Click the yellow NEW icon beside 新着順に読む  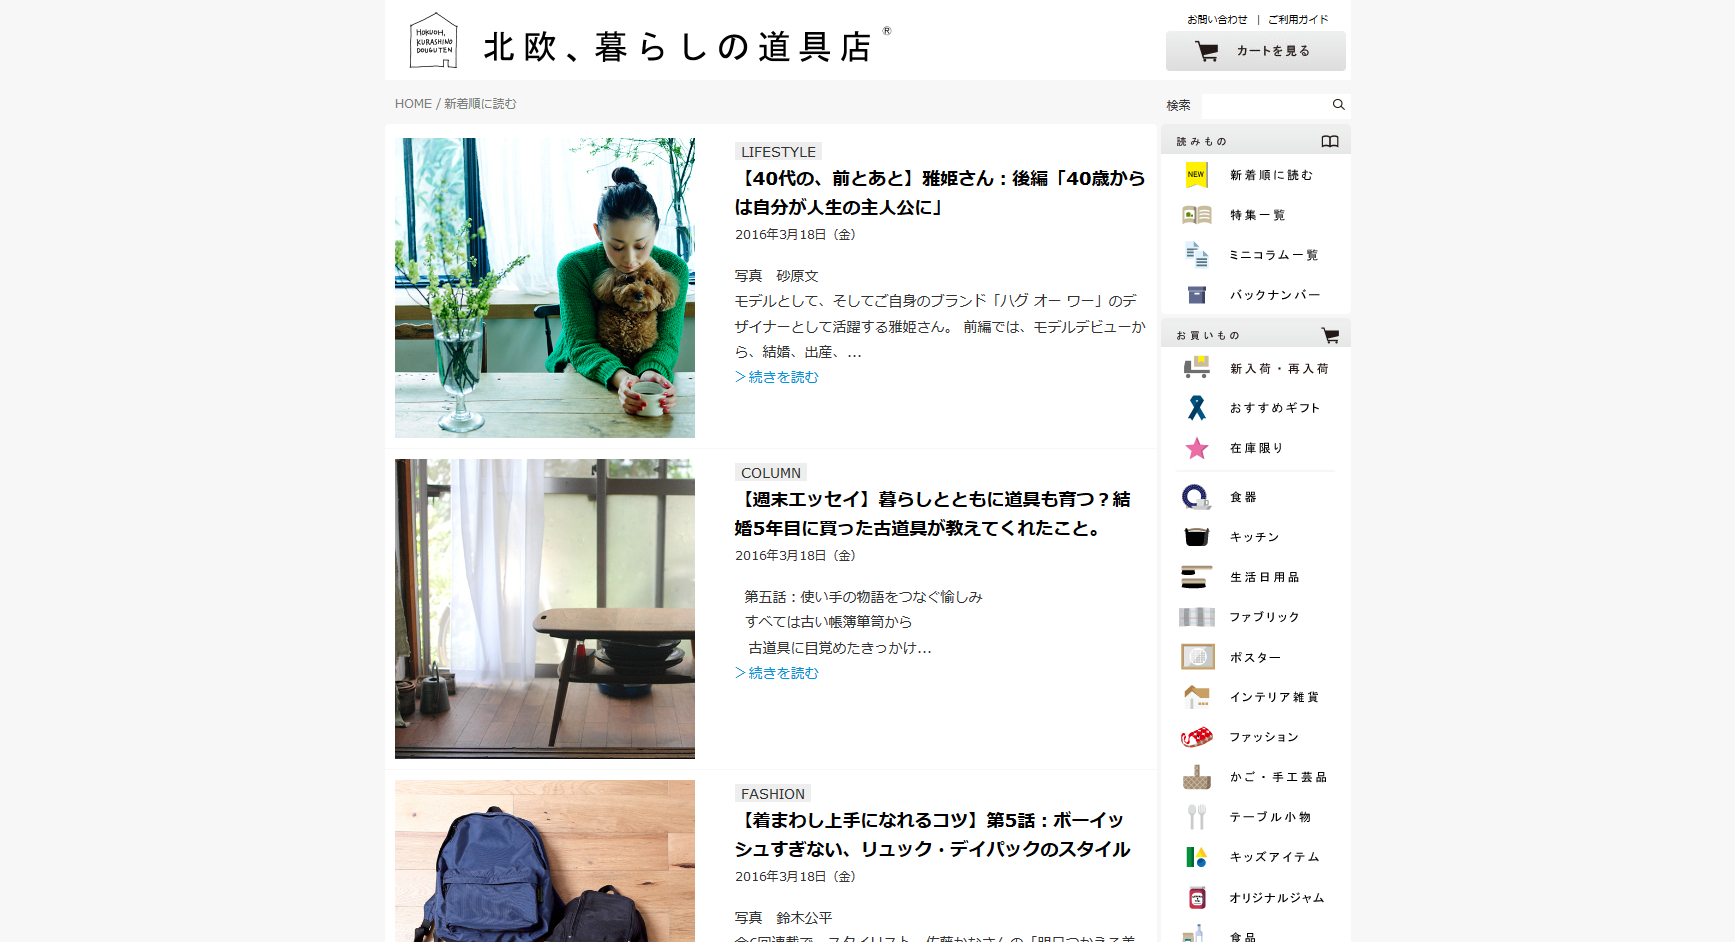1196,175
